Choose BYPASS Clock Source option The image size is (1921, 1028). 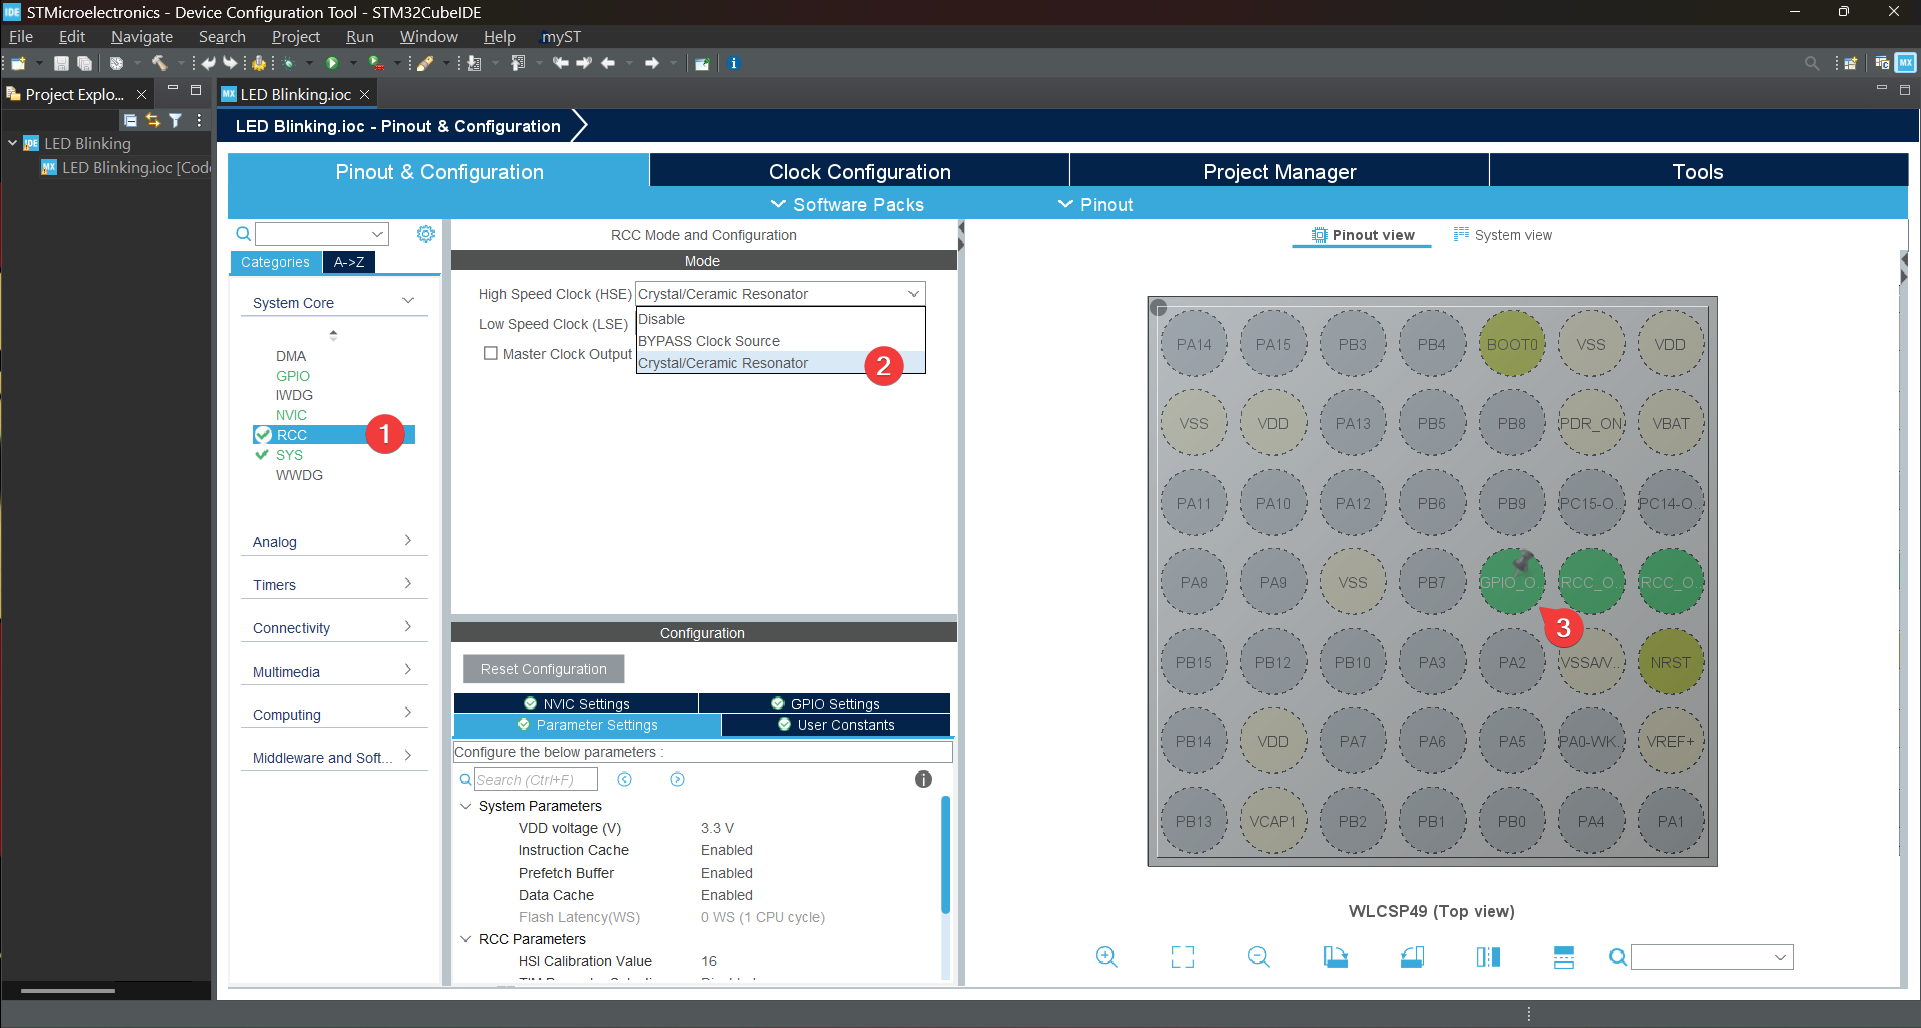click(780, 341)
